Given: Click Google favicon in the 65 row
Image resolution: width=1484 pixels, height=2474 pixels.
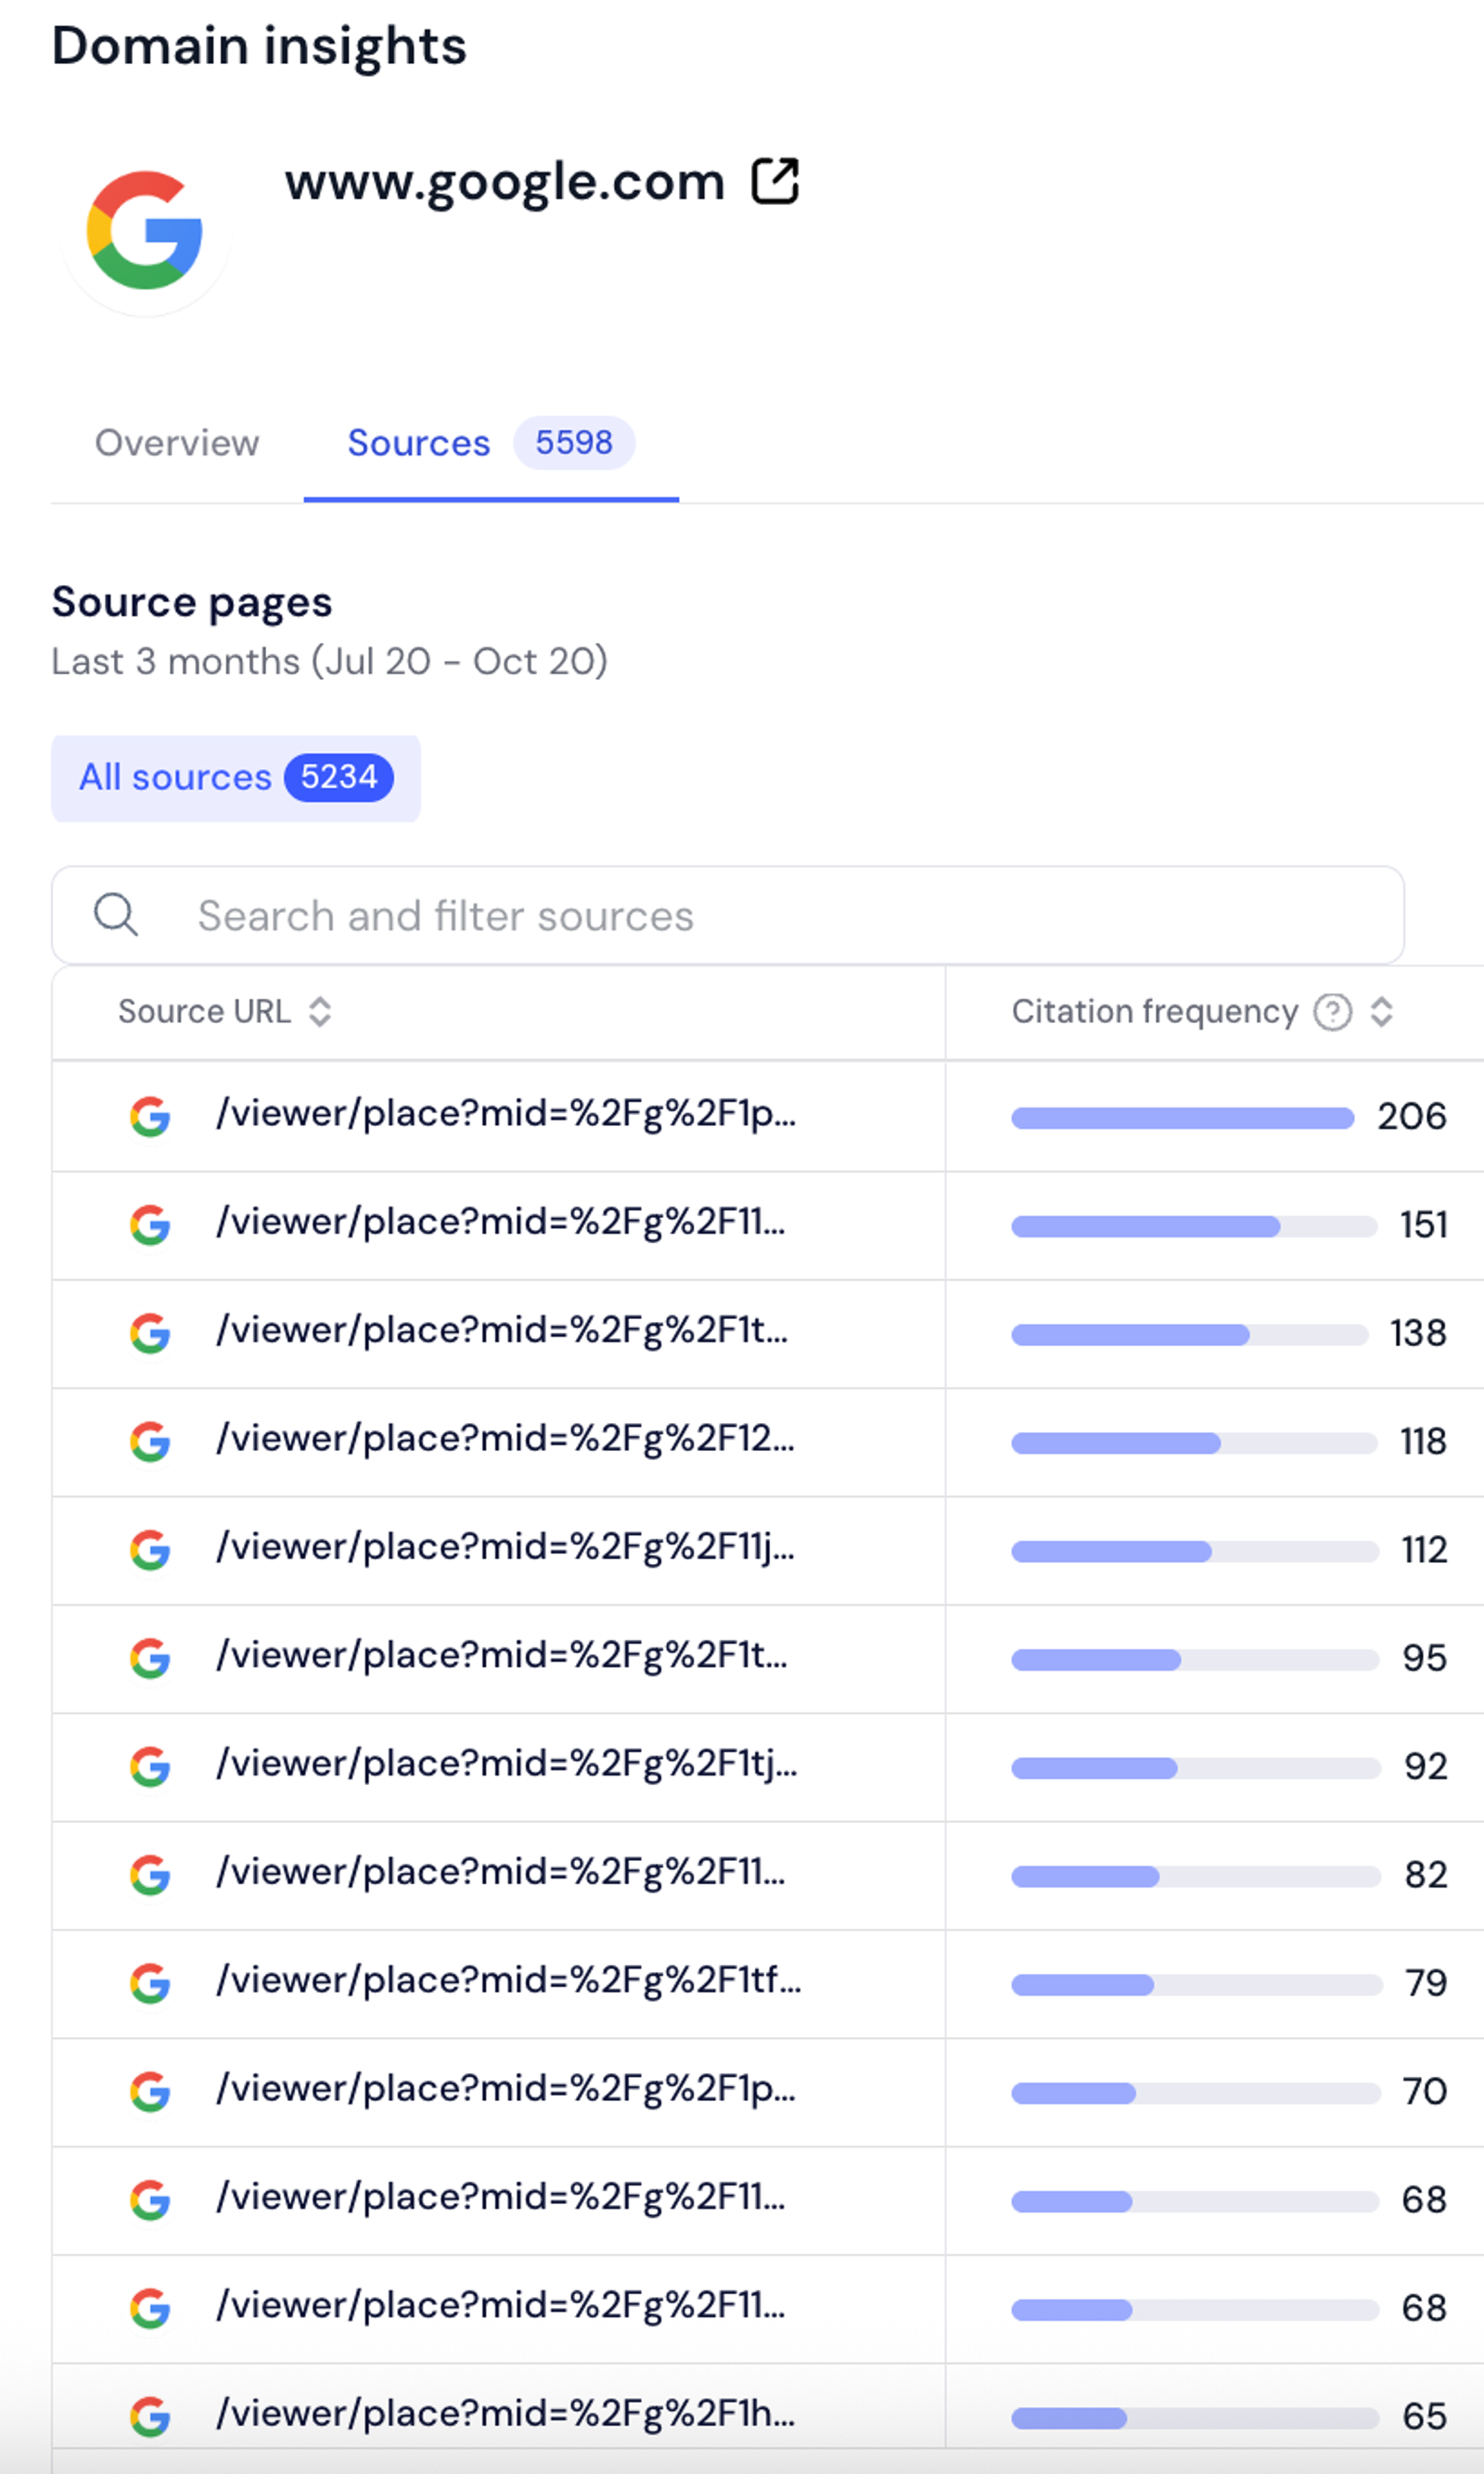Looking at the screenshot, I should pyautogui.click(x=150, y=2416).
